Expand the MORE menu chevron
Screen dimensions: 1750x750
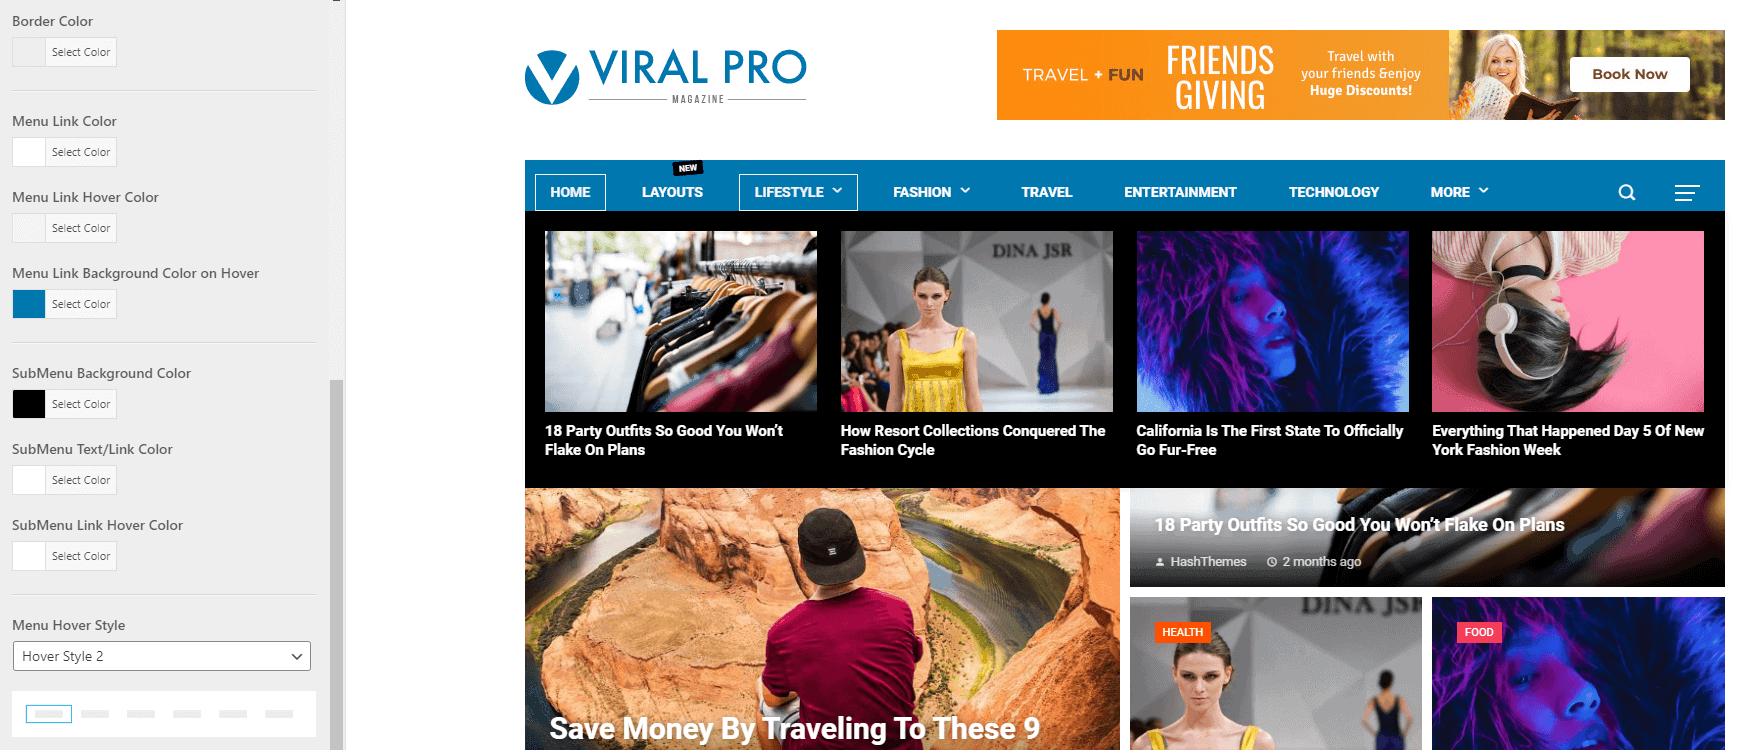point(1484,191)
